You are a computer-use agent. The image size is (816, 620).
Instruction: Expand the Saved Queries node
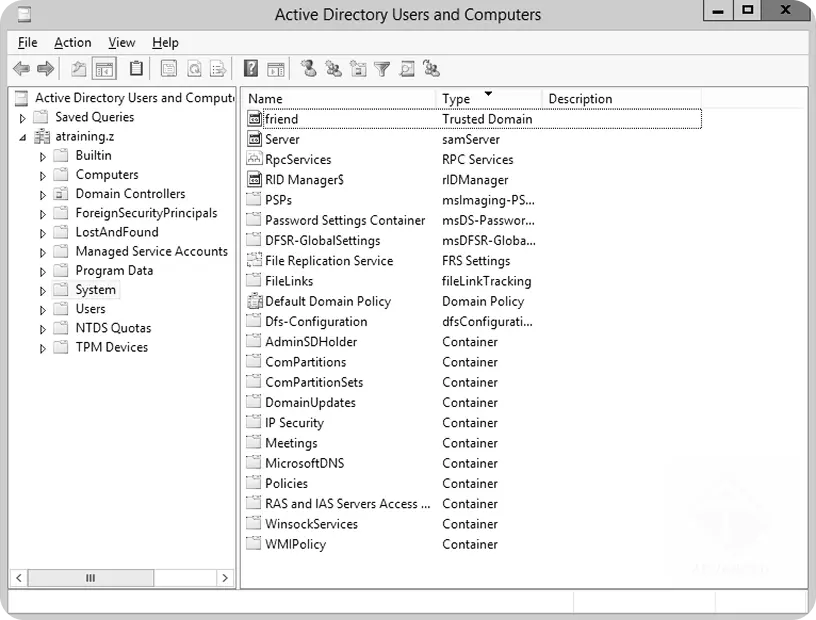click(x=22, y=118)
